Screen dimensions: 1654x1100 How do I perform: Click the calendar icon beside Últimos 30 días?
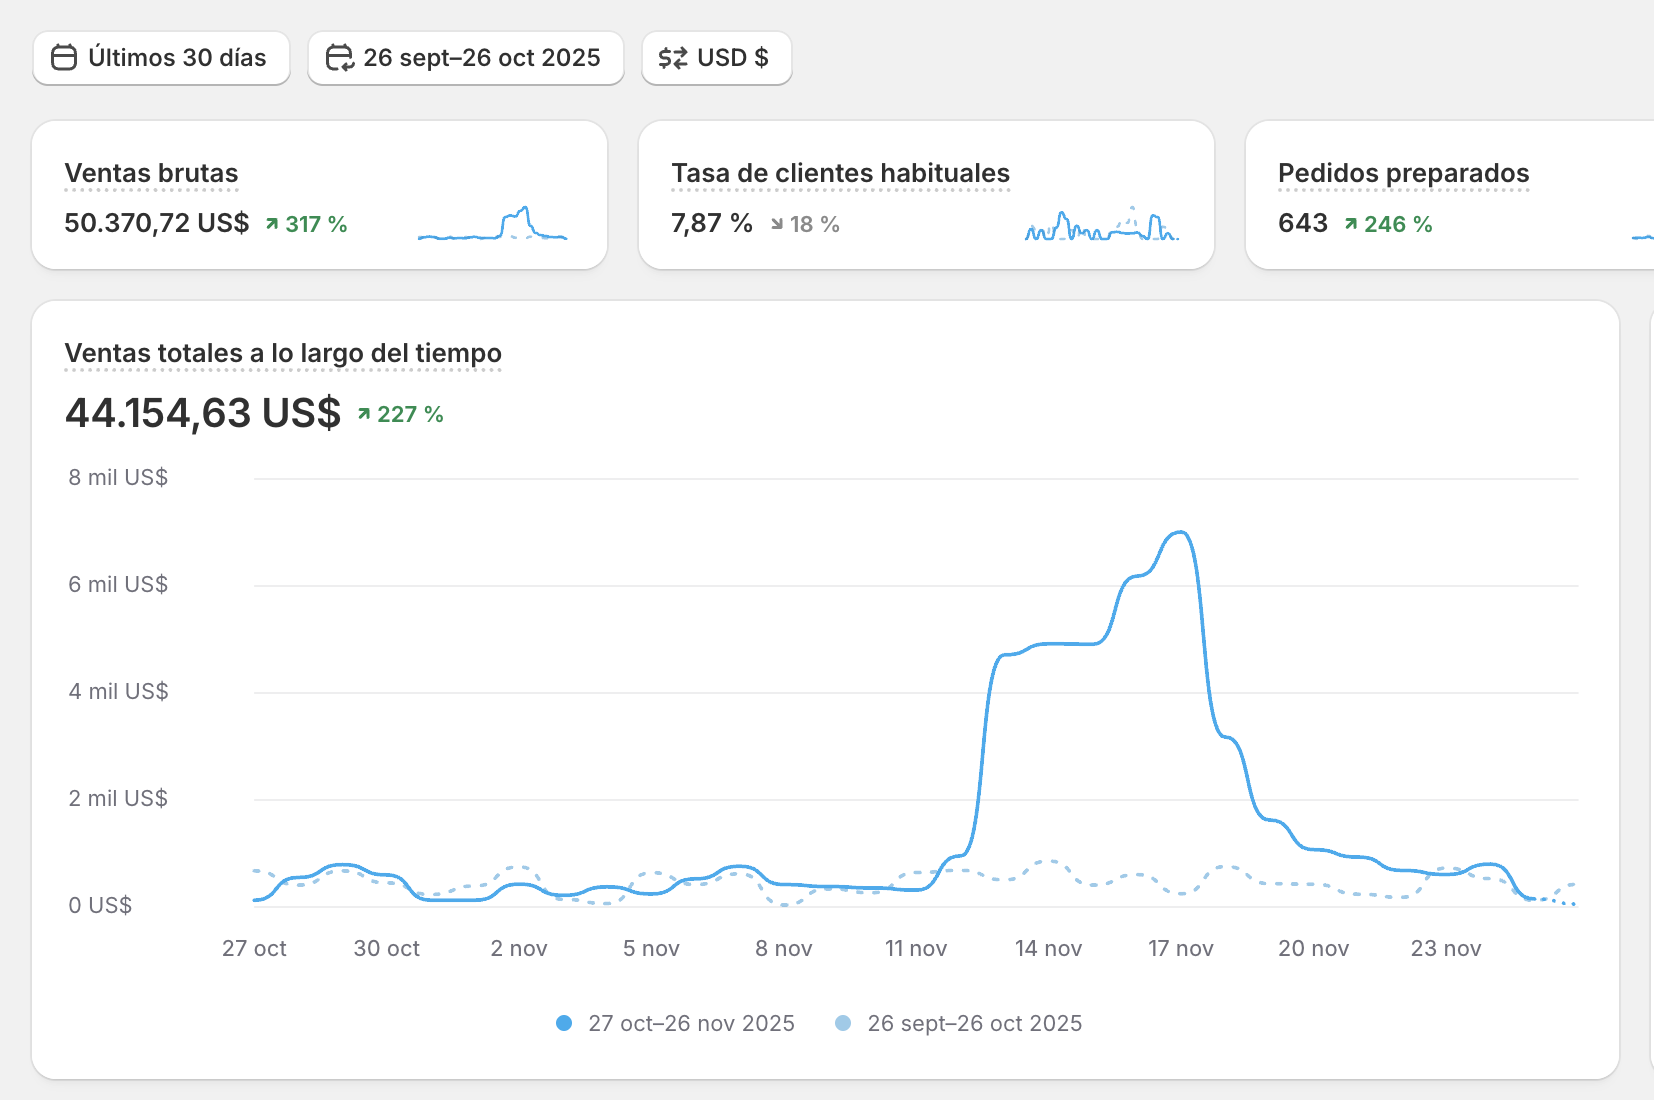click(x=64, y=58)
